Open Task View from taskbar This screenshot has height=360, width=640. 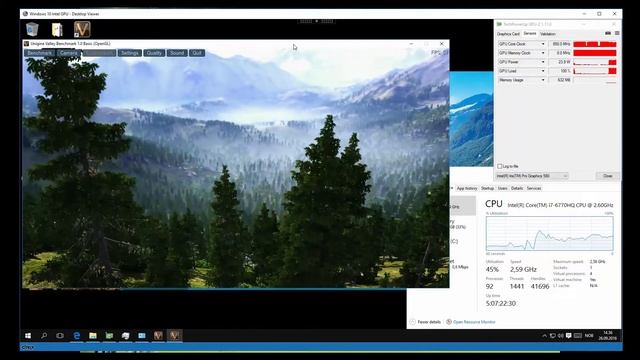click(60, 336)
